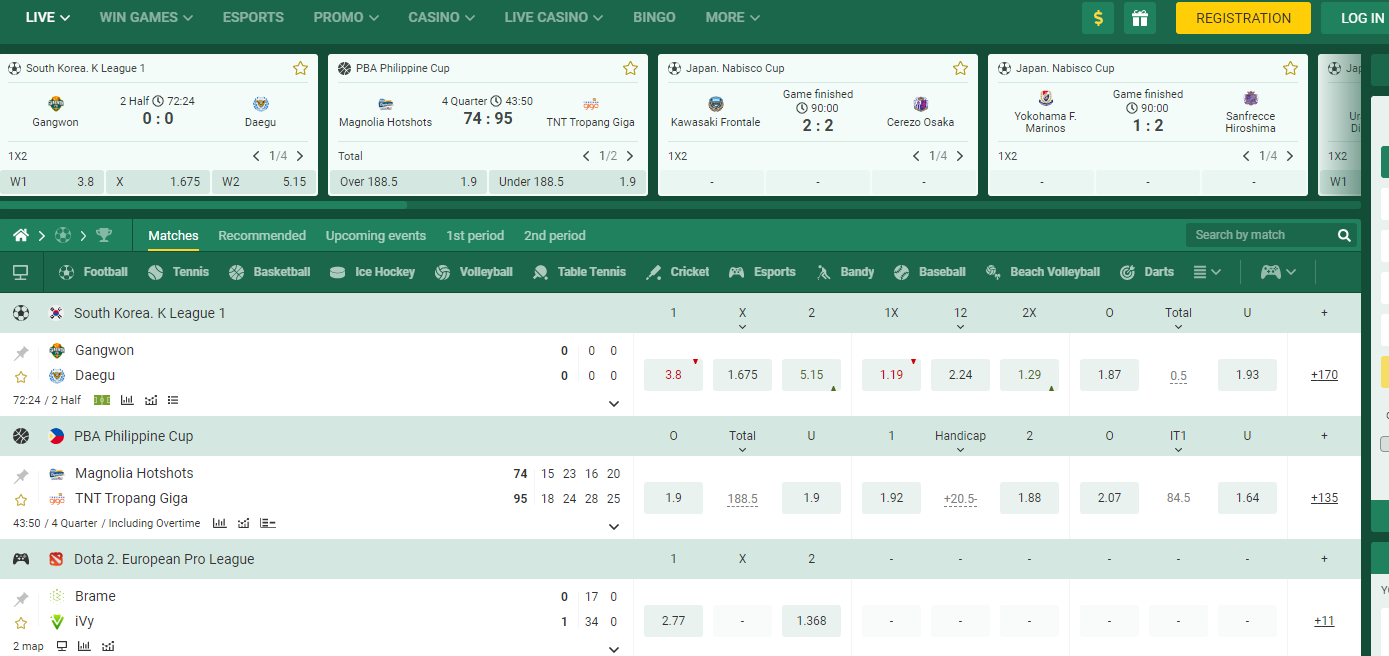Select the 1.368 odds for iVy
This screenshot has height=656, width=1389.
pyautogui.click(x=811, y=621)
